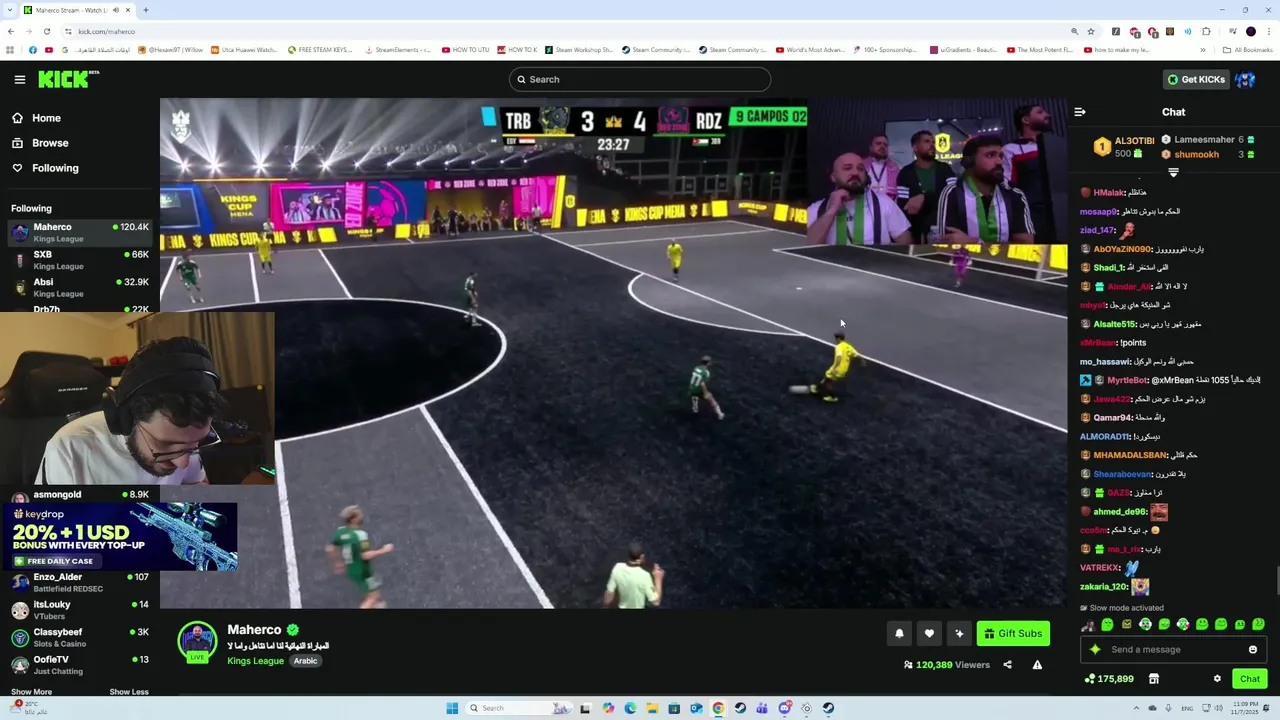The image size is (1280, 720).
Task: Open new browser tab plus button
Action: point(146,10)
